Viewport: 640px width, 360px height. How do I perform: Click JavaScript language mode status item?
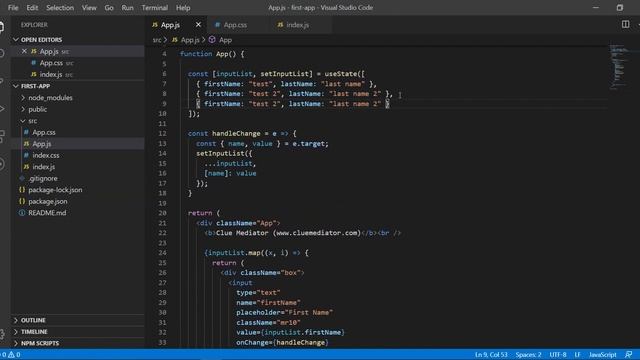[602, 355]
